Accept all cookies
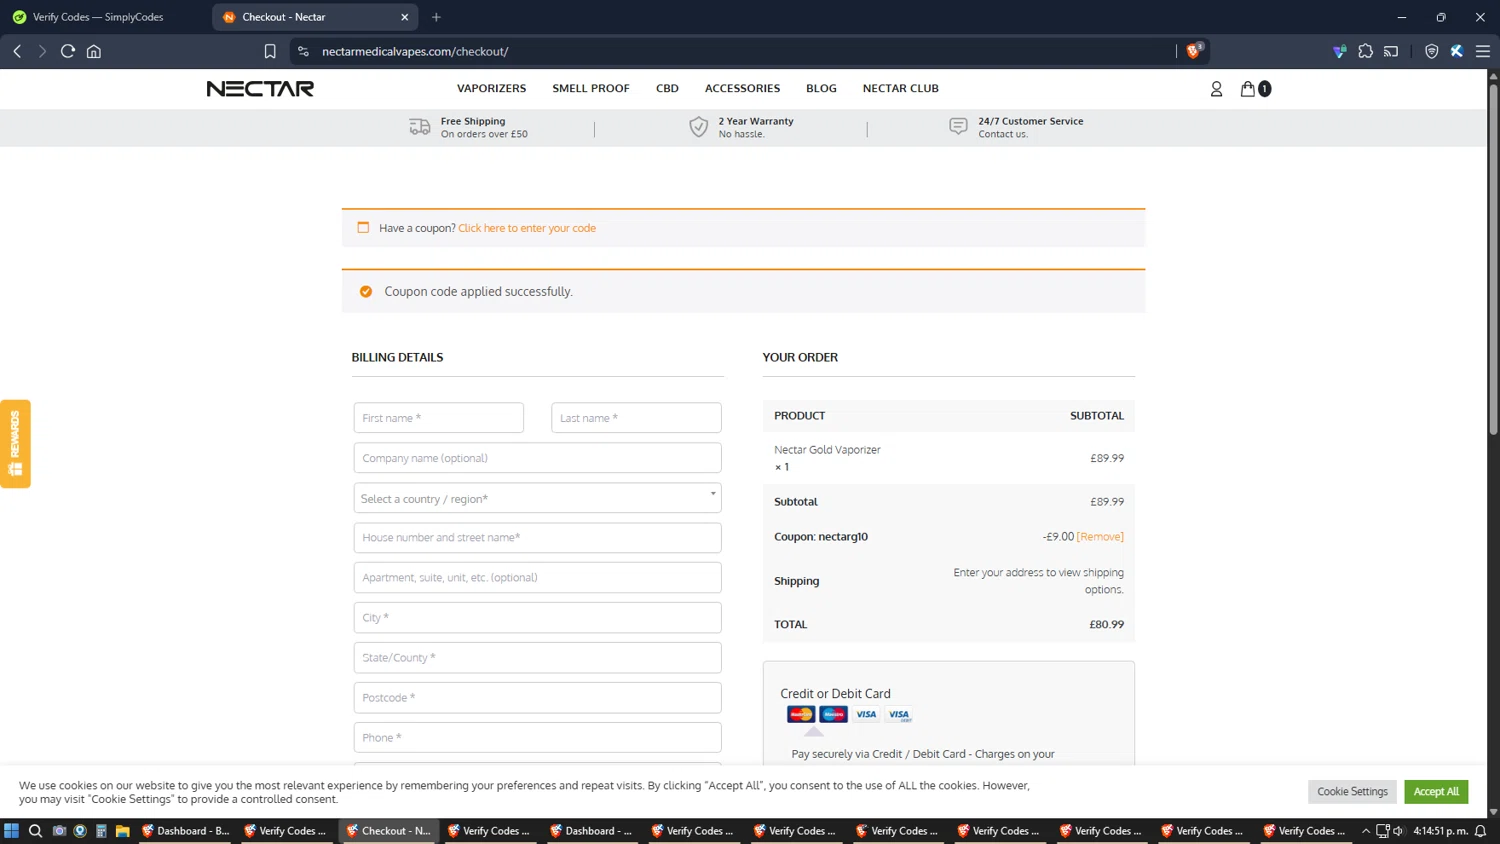The image size is (1500, 844). 1436,792
